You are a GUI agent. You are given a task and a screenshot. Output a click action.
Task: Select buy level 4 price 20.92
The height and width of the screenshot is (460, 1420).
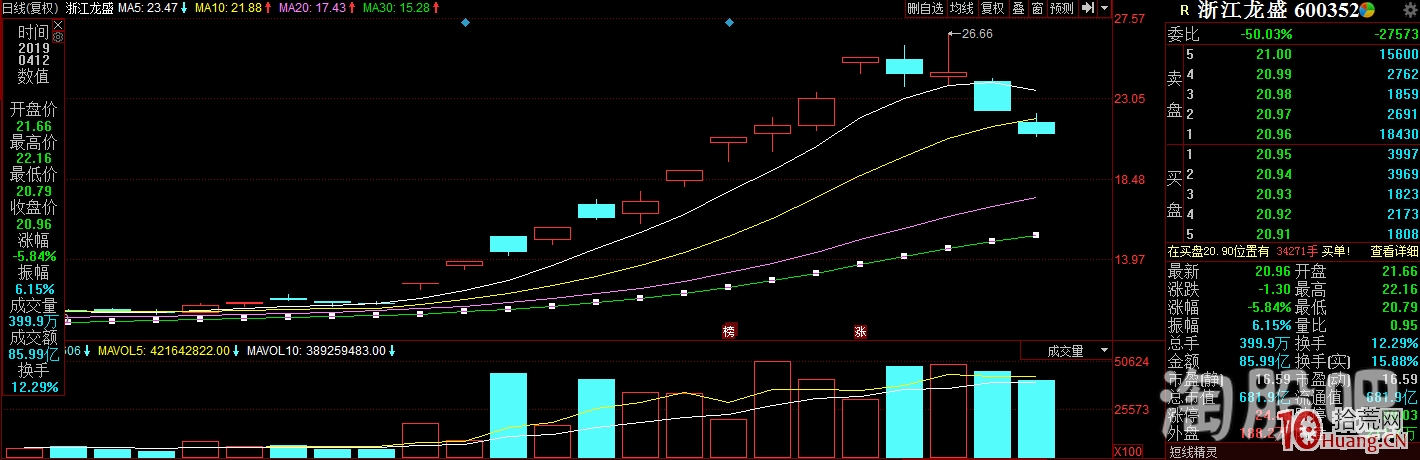pos(1273,214)
